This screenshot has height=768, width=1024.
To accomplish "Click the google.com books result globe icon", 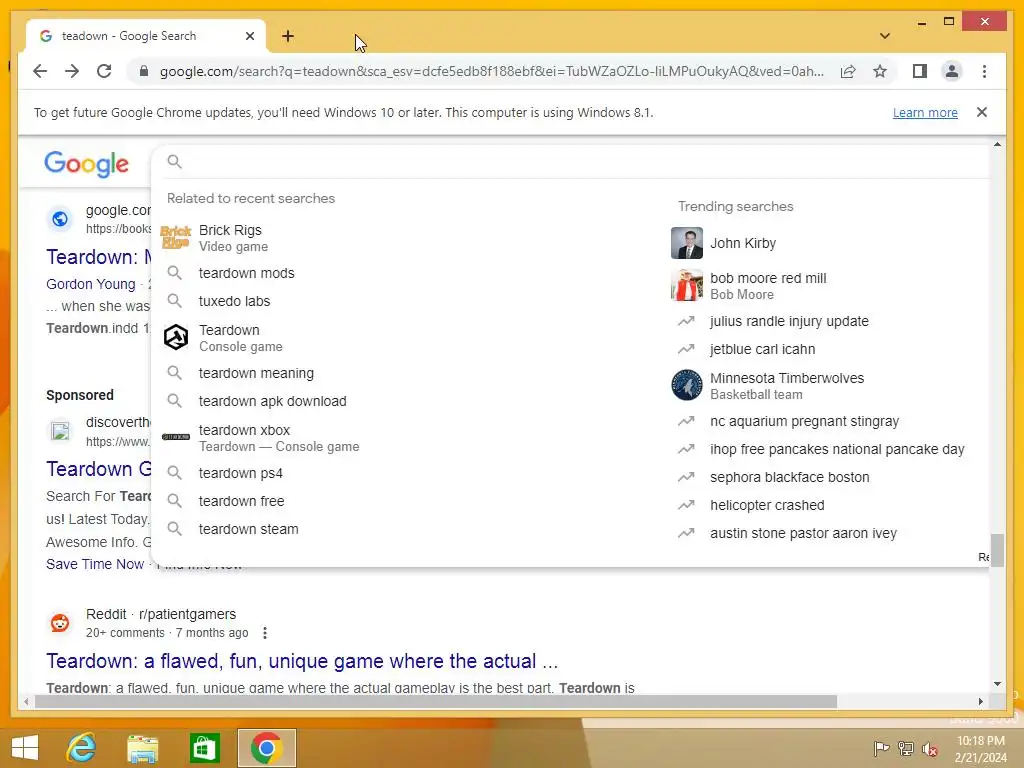I will 60,219.
